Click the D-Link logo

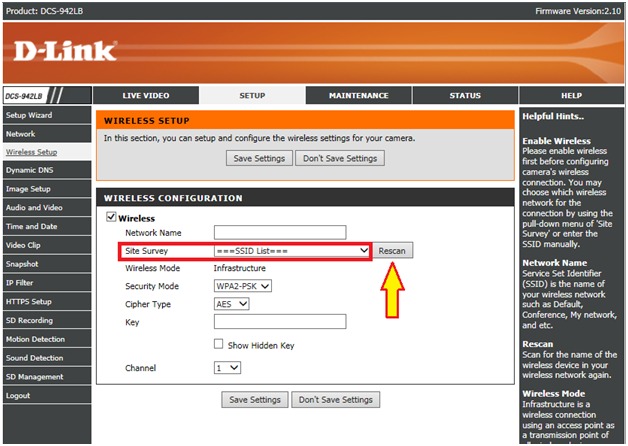coord(66,51)
